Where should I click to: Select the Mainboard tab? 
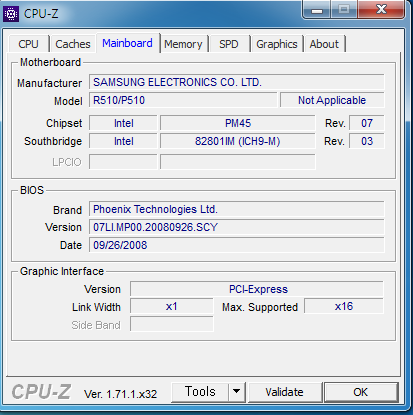pyautogui.click(x=127, y=43)
